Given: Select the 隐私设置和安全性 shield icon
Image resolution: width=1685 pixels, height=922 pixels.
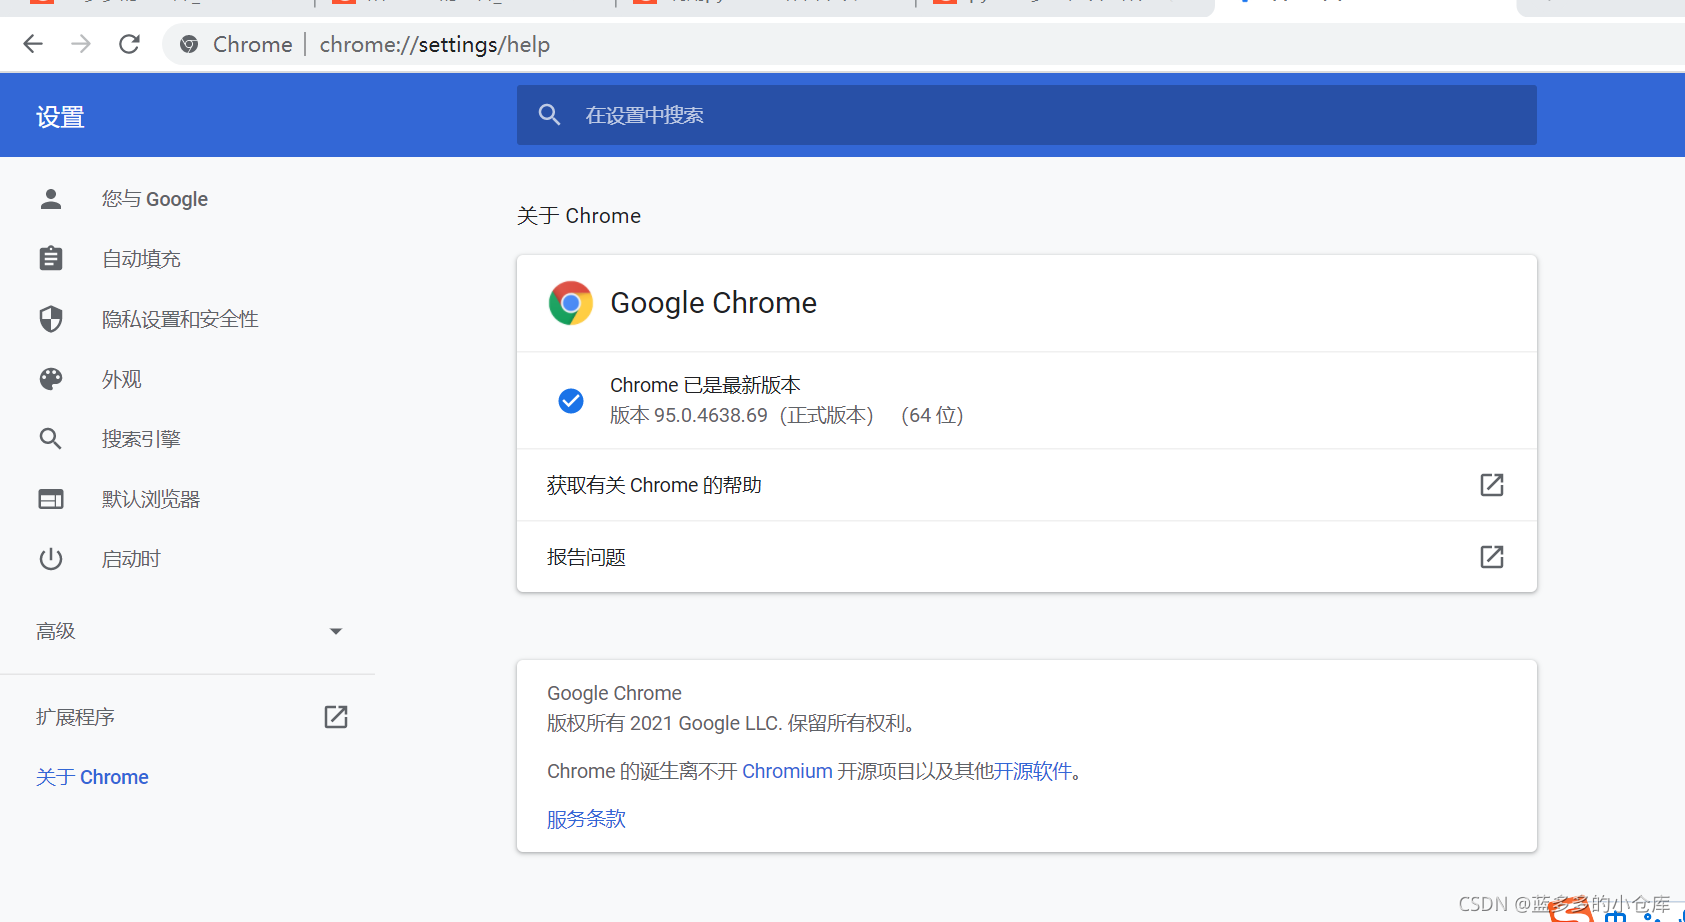Looking at the screenshot, I should click(x=50, y=318).
